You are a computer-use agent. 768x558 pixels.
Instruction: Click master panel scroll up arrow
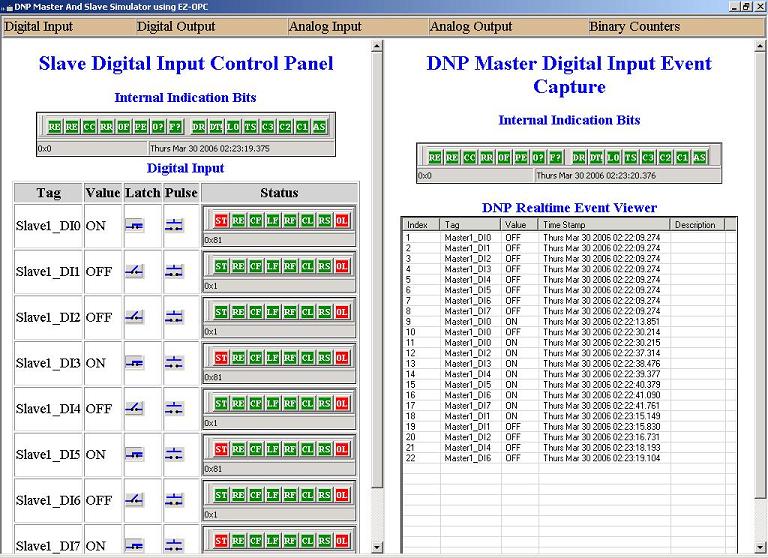point(761,46)
